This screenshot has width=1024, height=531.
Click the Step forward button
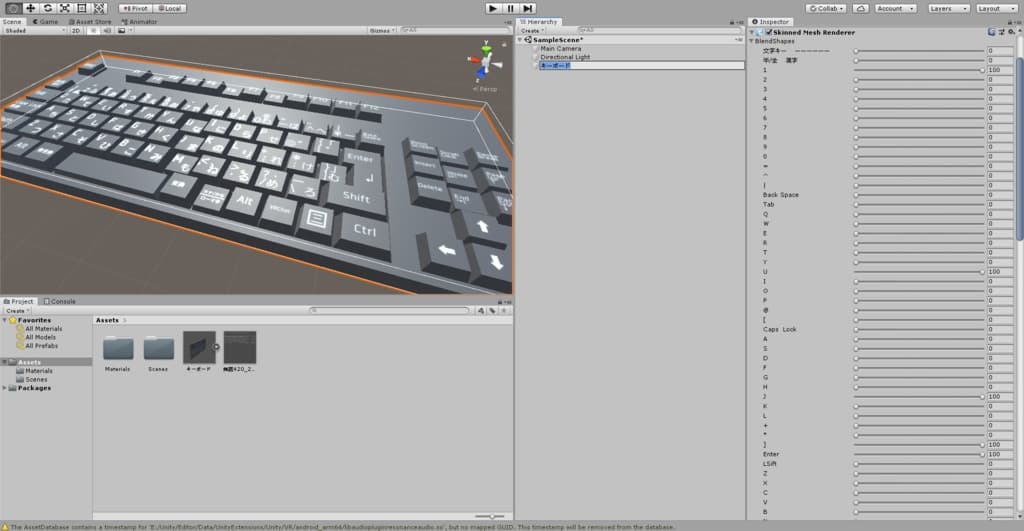pos(528,8)
